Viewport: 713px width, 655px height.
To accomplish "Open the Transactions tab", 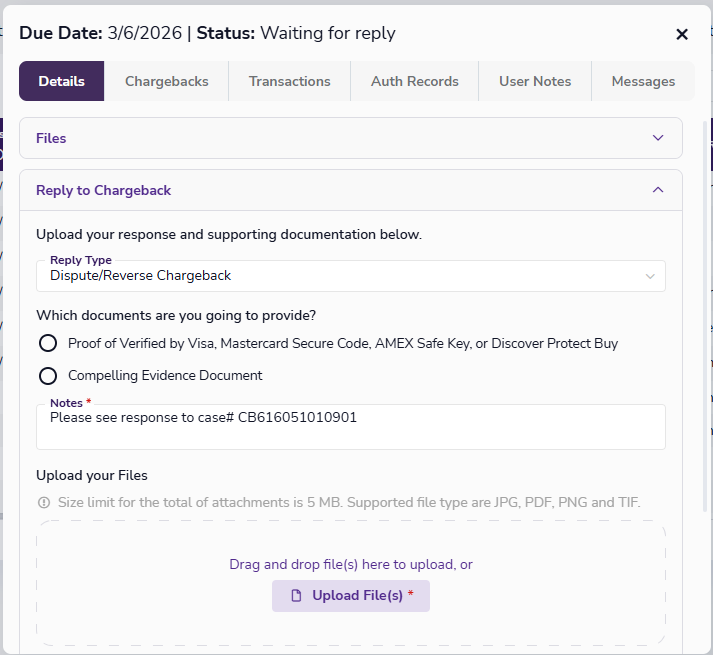I will pos(289,82).
